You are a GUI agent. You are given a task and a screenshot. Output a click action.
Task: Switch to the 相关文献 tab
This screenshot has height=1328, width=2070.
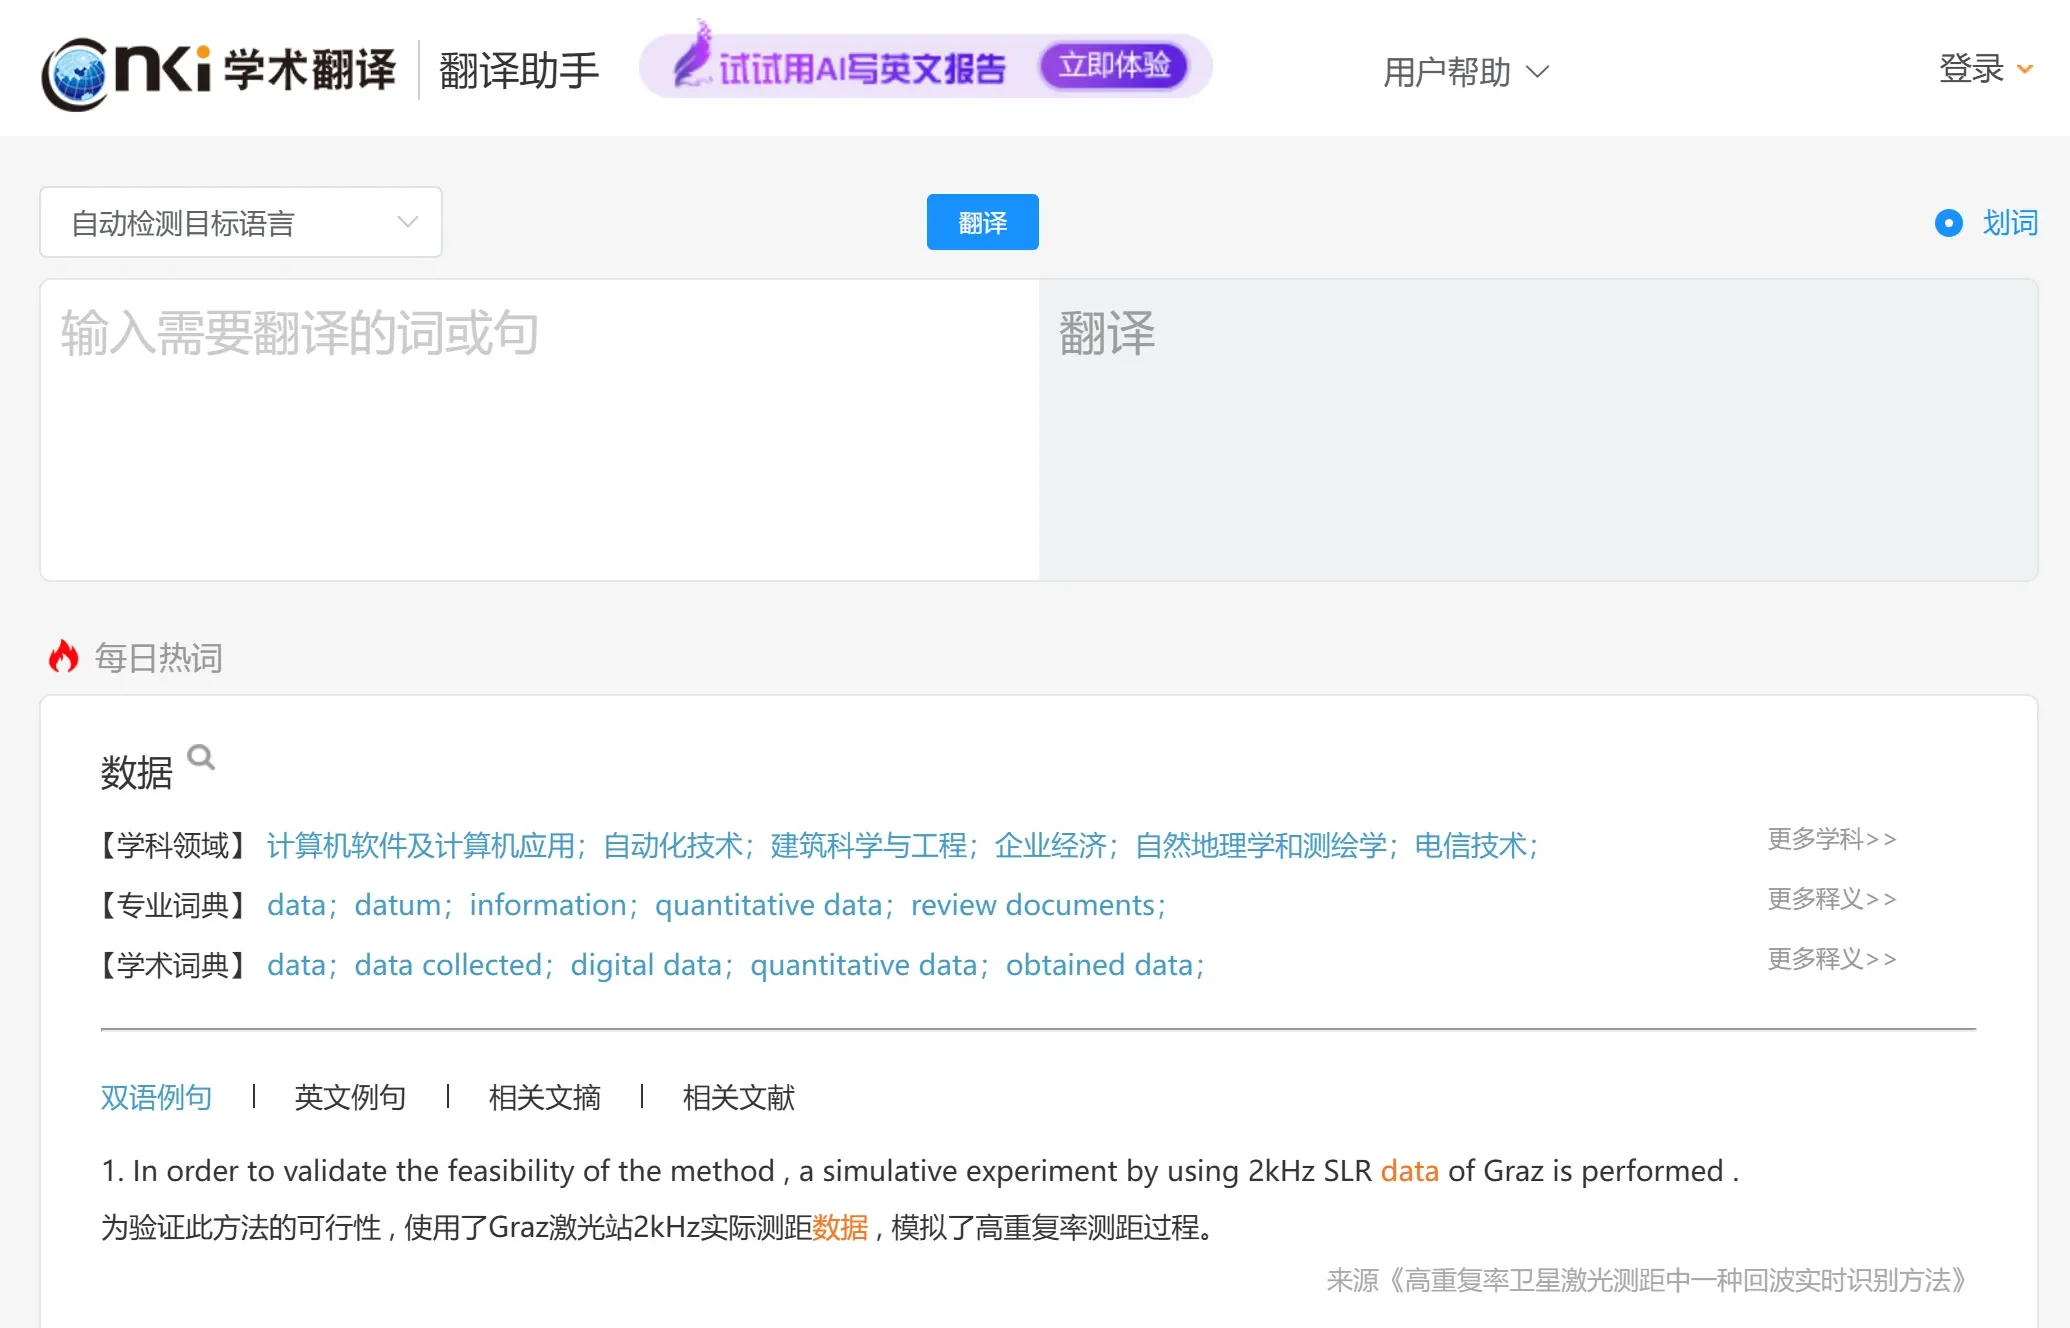point(737,1097)
